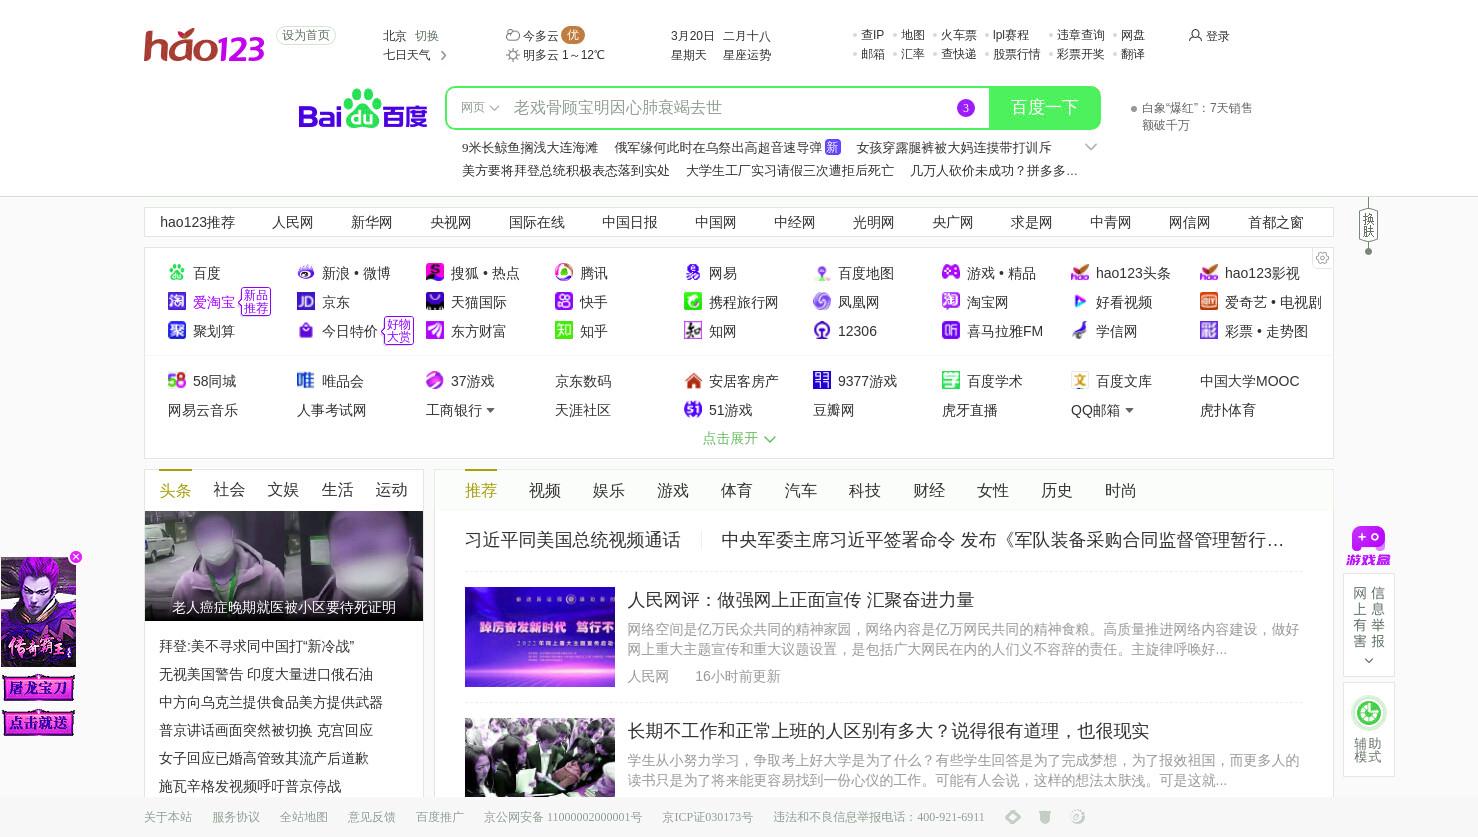Viewport: 1478px width, 837px height.
Task: Click the 喜马拉雅FM icon
Action: pyautogui.click(x=951, y=330)
